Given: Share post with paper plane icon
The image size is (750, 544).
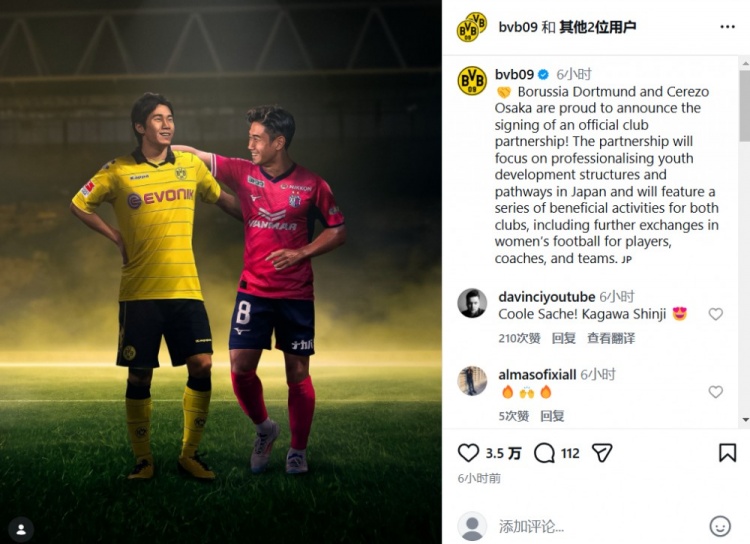Looking at the screenshot, I should tap(602, 453).
